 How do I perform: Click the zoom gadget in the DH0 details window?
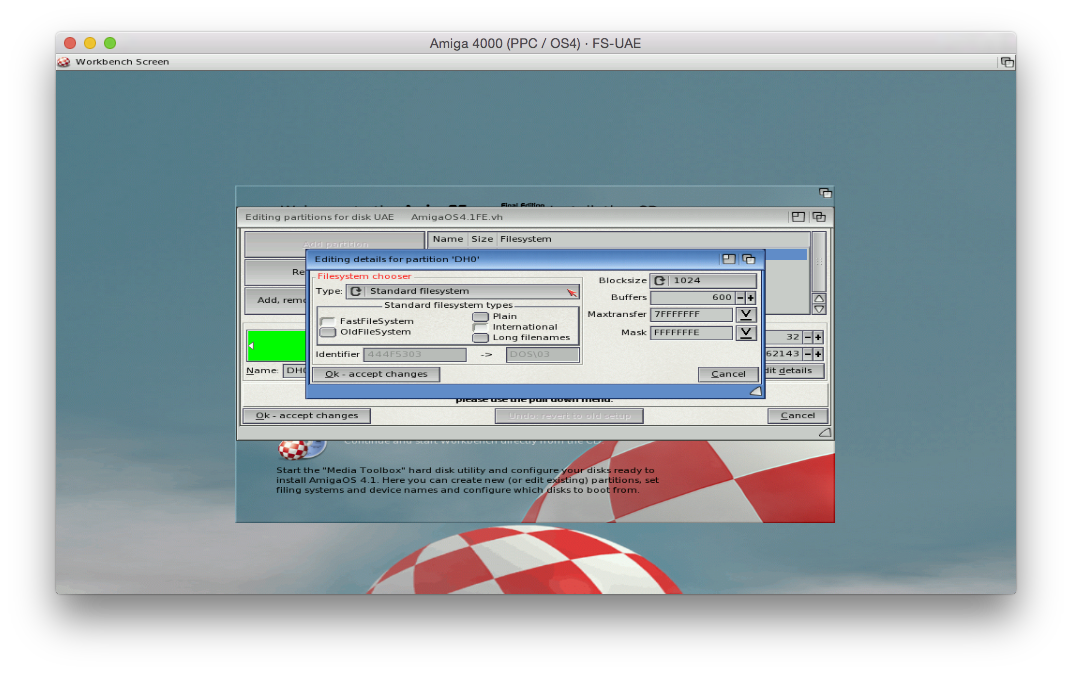coord(729,259)
